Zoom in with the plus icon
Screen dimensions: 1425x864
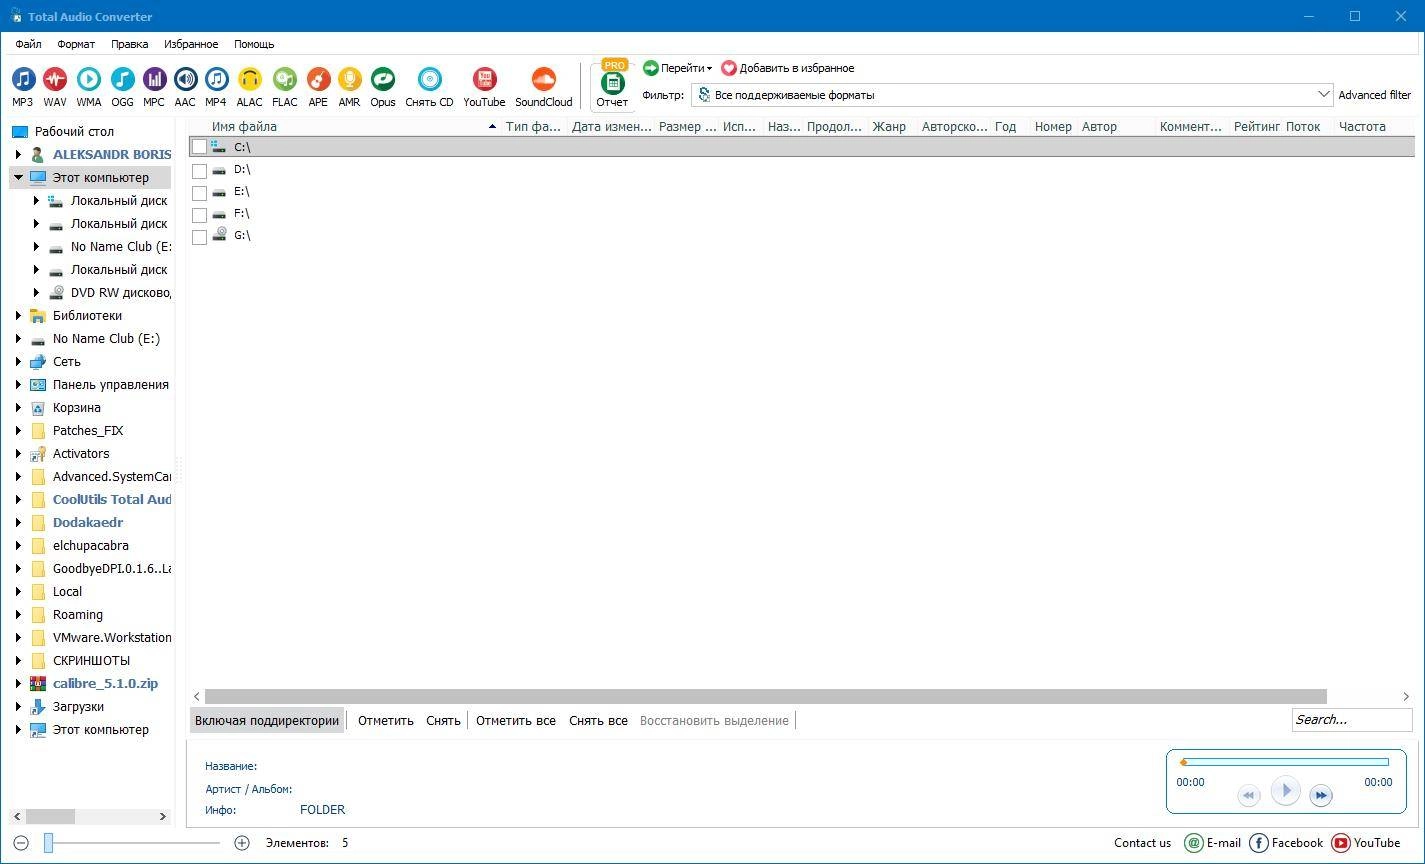click(x=241, y=843)
